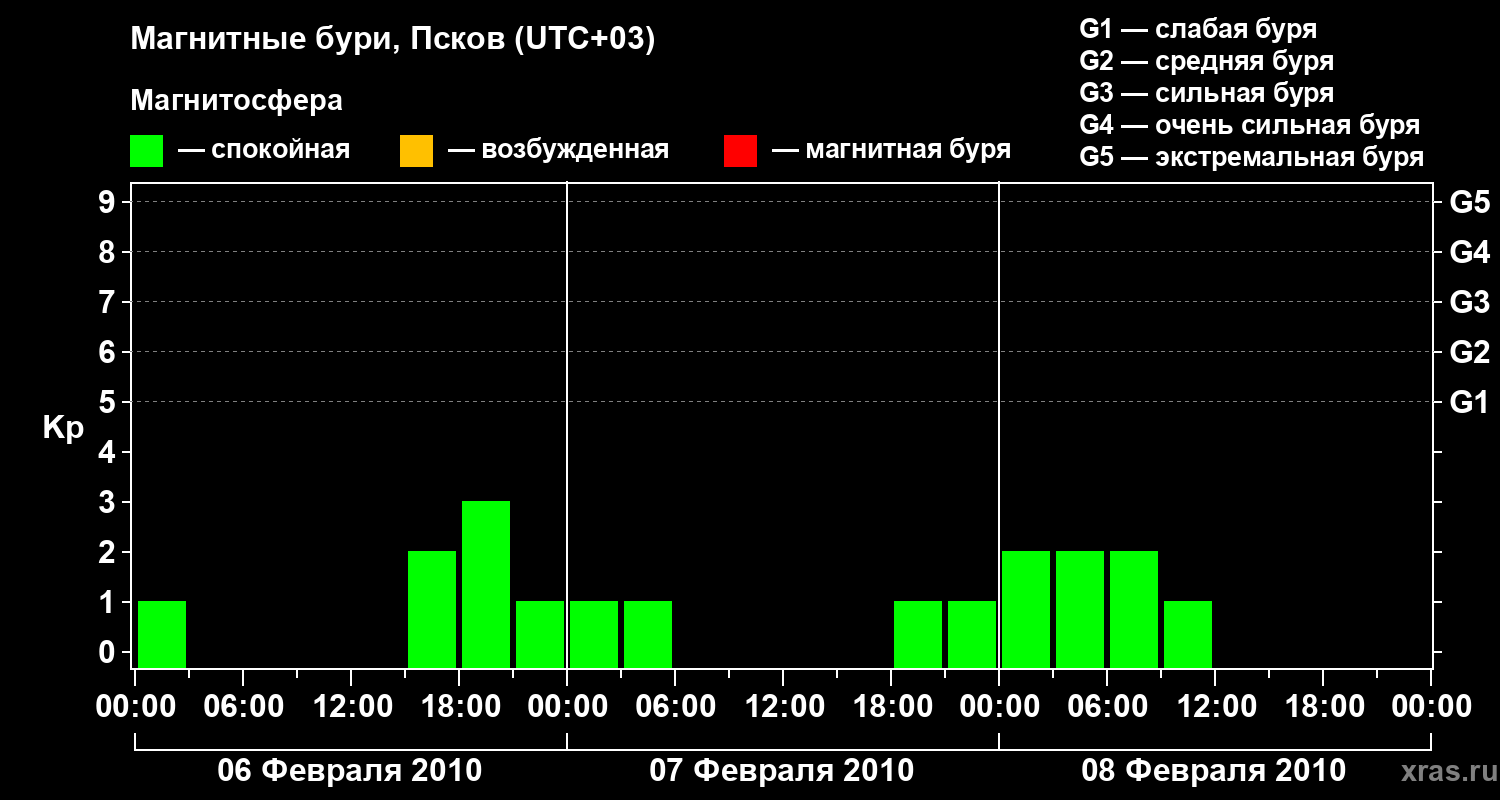
Task: Click 'G4 — очень сильная буря' description line
Action: (1250, 125)
